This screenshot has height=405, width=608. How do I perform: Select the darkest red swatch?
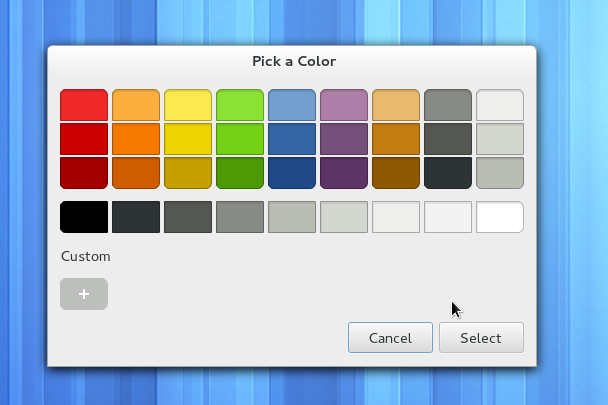[x=84, y=173]
